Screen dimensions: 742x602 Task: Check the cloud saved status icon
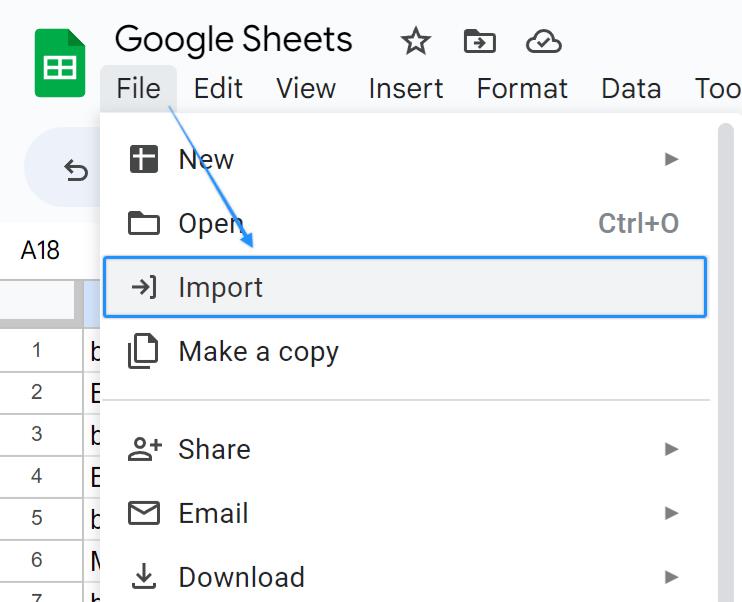[544, 42]
